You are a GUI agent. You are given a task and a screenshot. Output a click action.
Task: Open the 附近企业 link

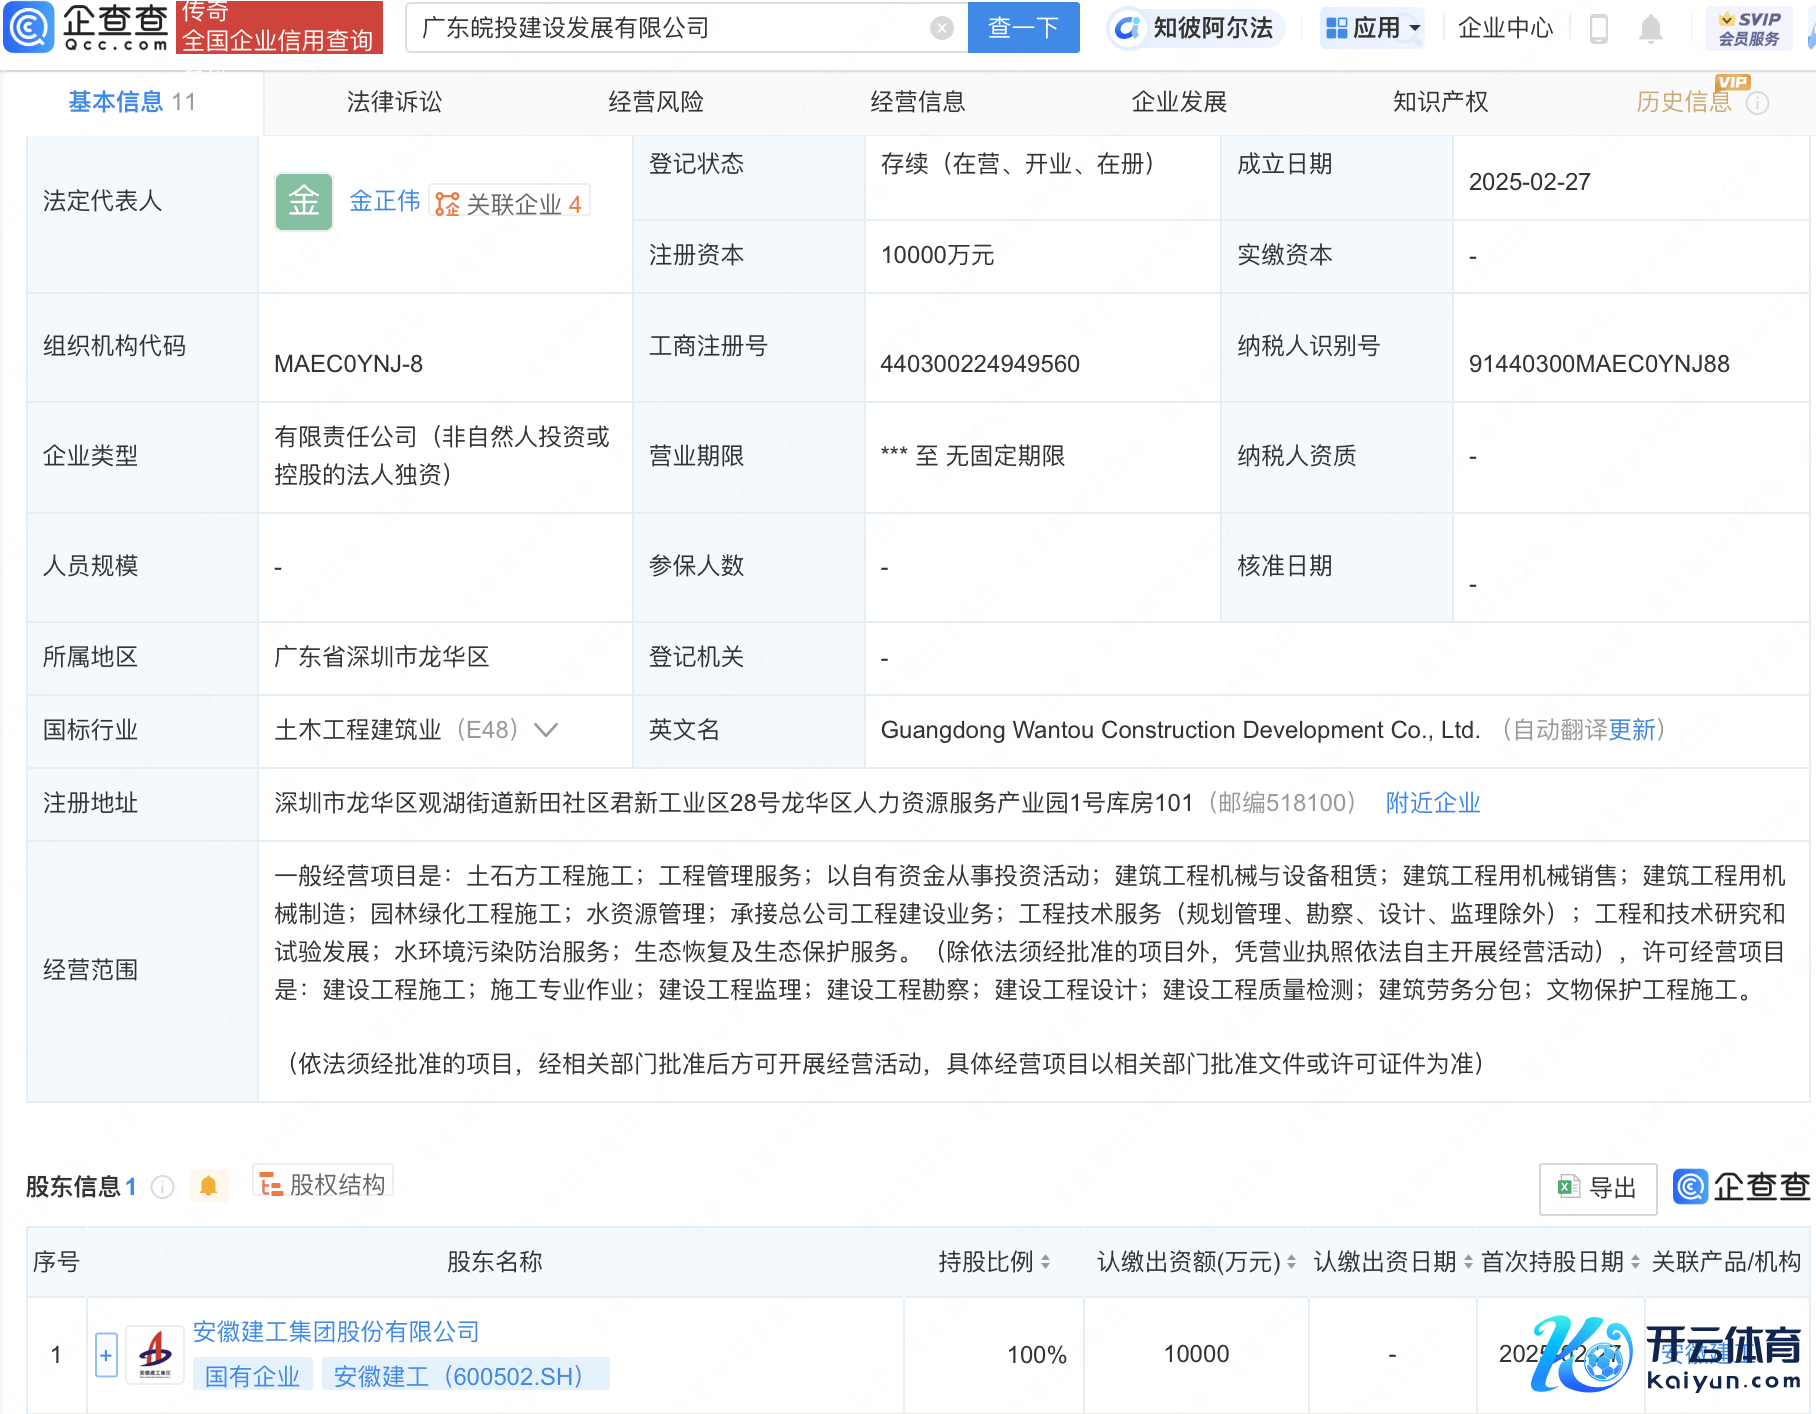1432,803
